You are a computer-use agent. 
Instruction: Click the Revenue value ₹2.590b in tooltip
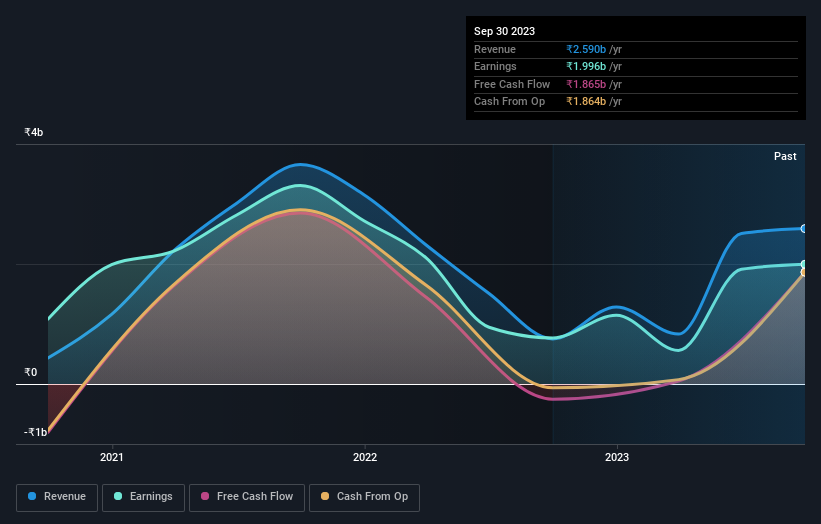(586, 49)
